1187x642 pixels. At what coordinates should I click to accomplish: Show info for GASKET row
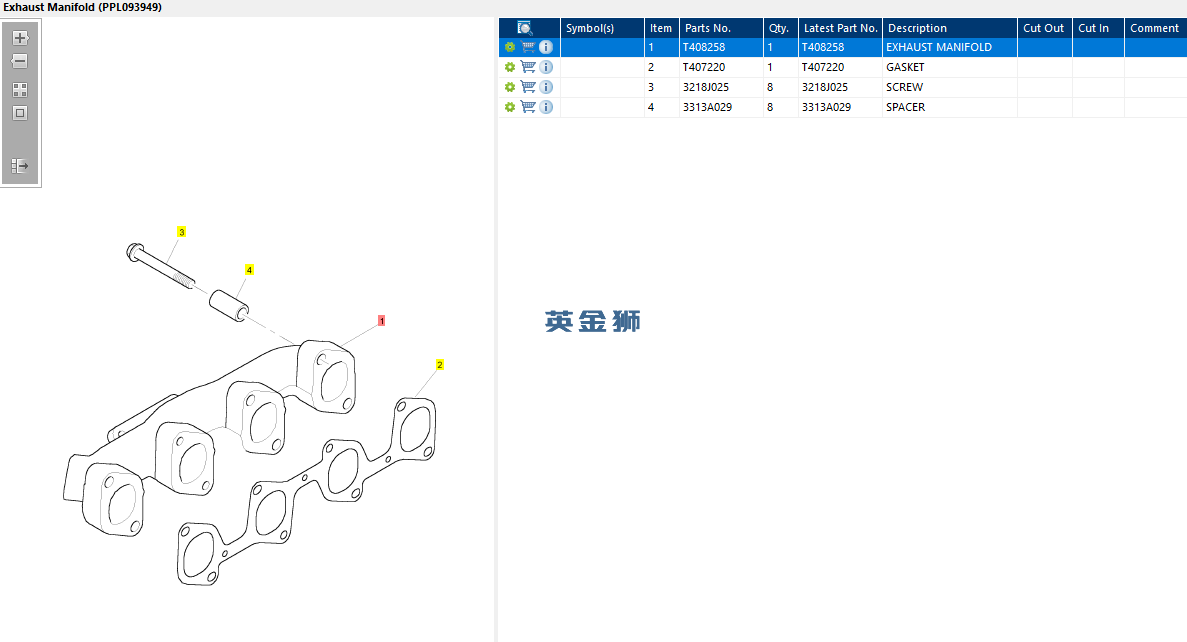tap(546, 67)
